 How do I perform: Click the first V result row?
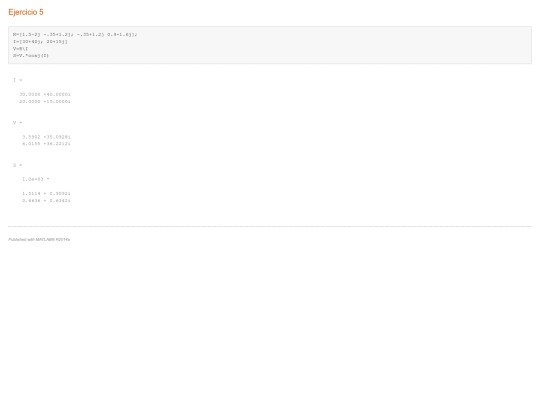click(x=46, y=137)
